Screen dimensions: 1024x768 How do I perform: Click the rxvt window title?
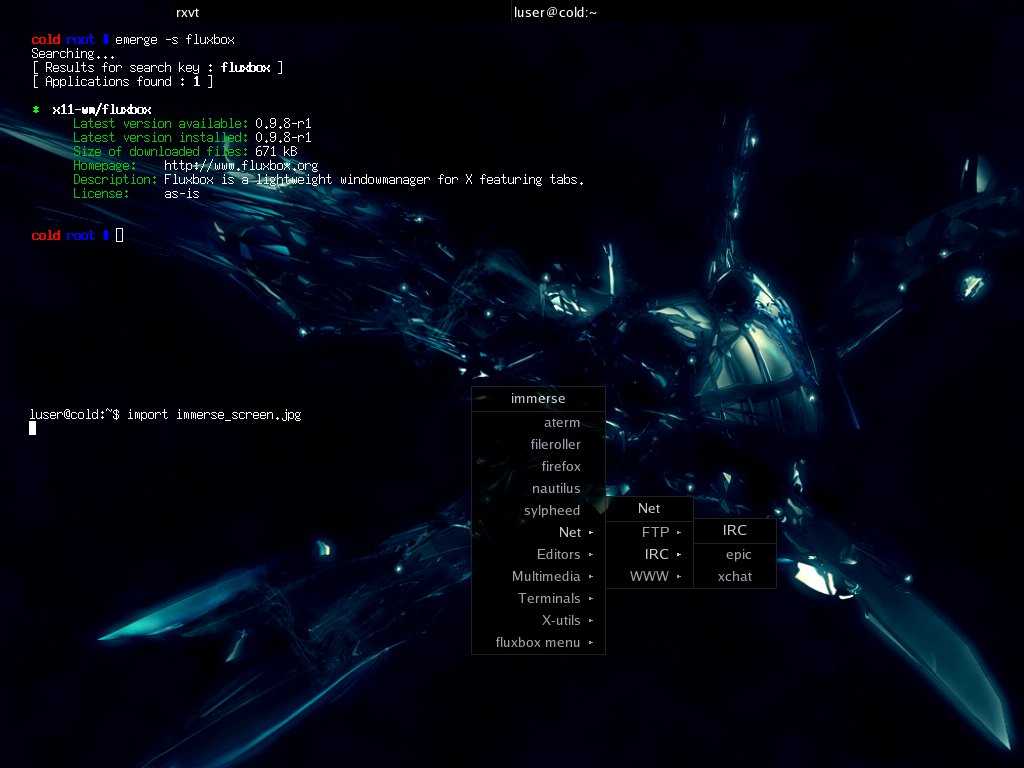coord(188,12)
